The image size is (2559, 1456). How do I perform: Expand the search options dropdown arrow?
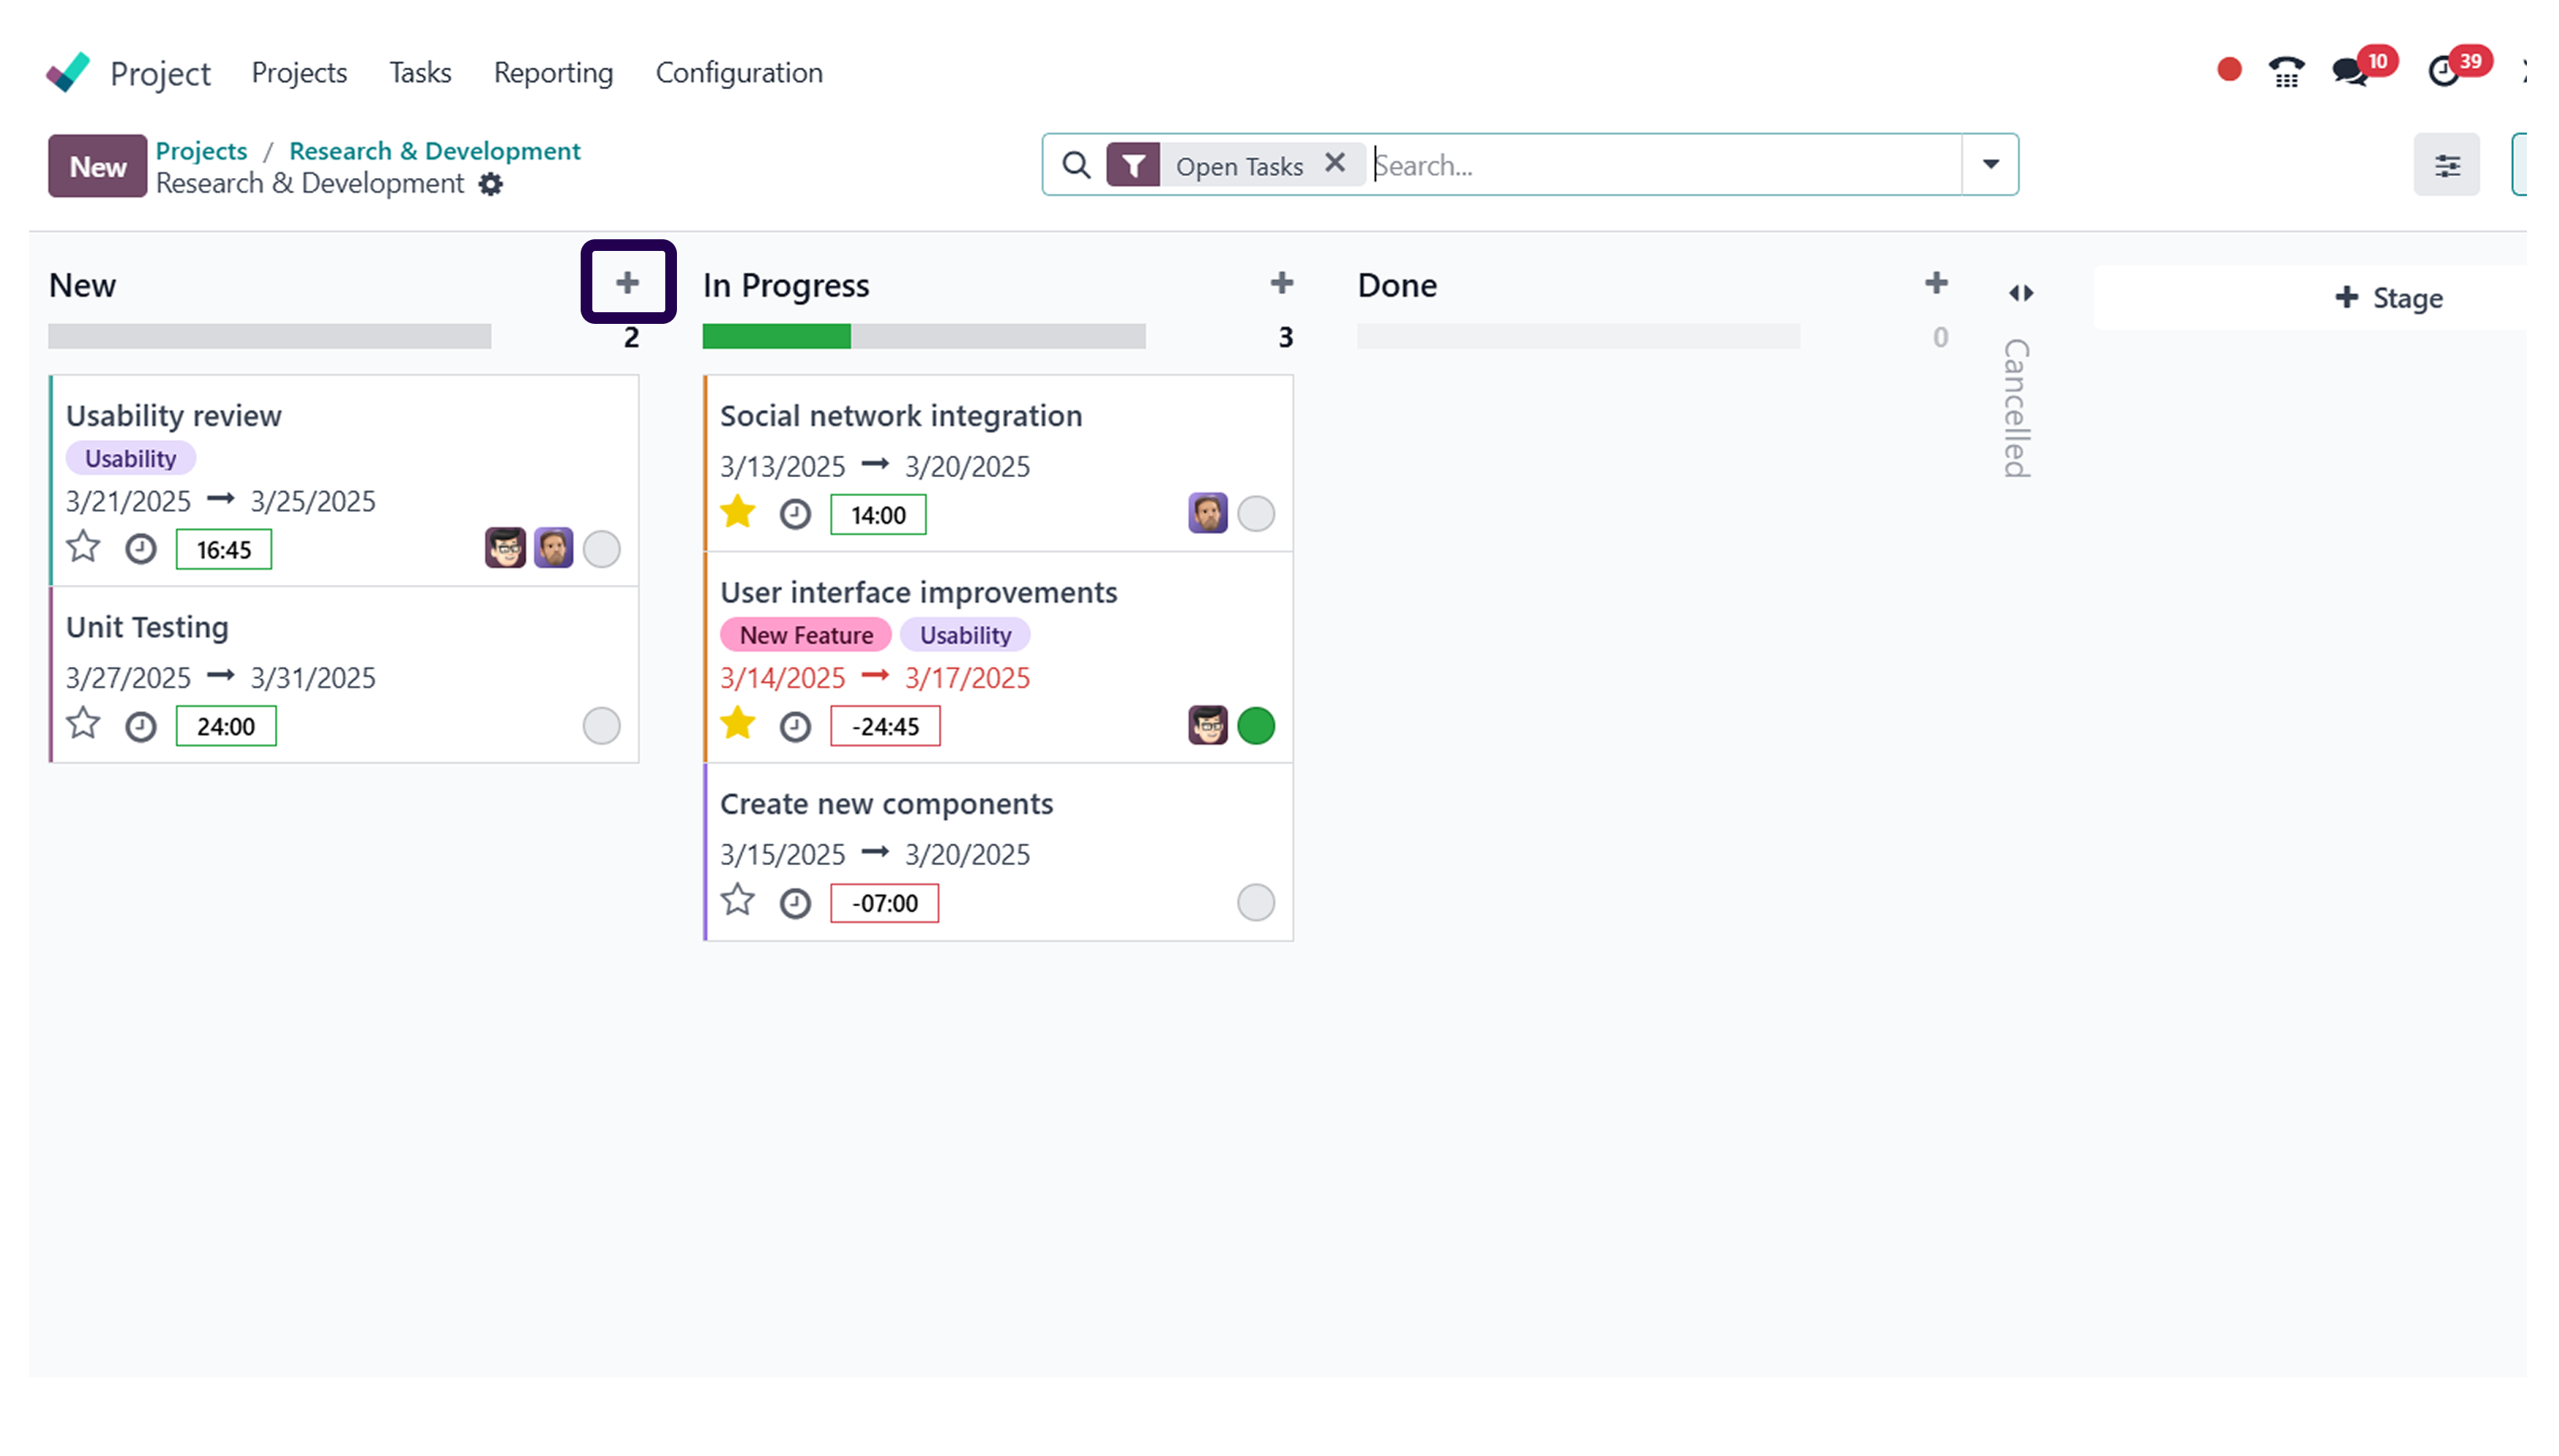[x=1989, y=164]
